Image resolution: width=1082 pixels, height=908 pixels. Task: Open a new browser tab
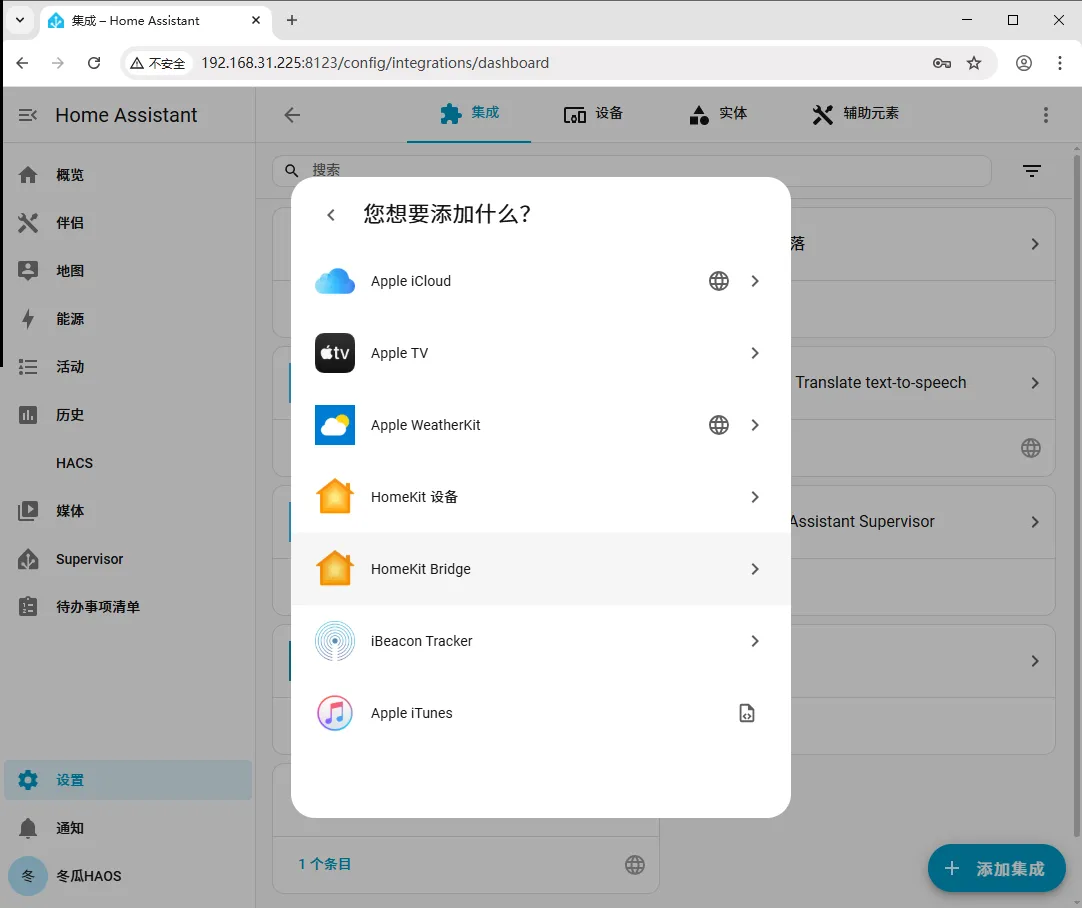pyautogui.click(x=292, y=20)
